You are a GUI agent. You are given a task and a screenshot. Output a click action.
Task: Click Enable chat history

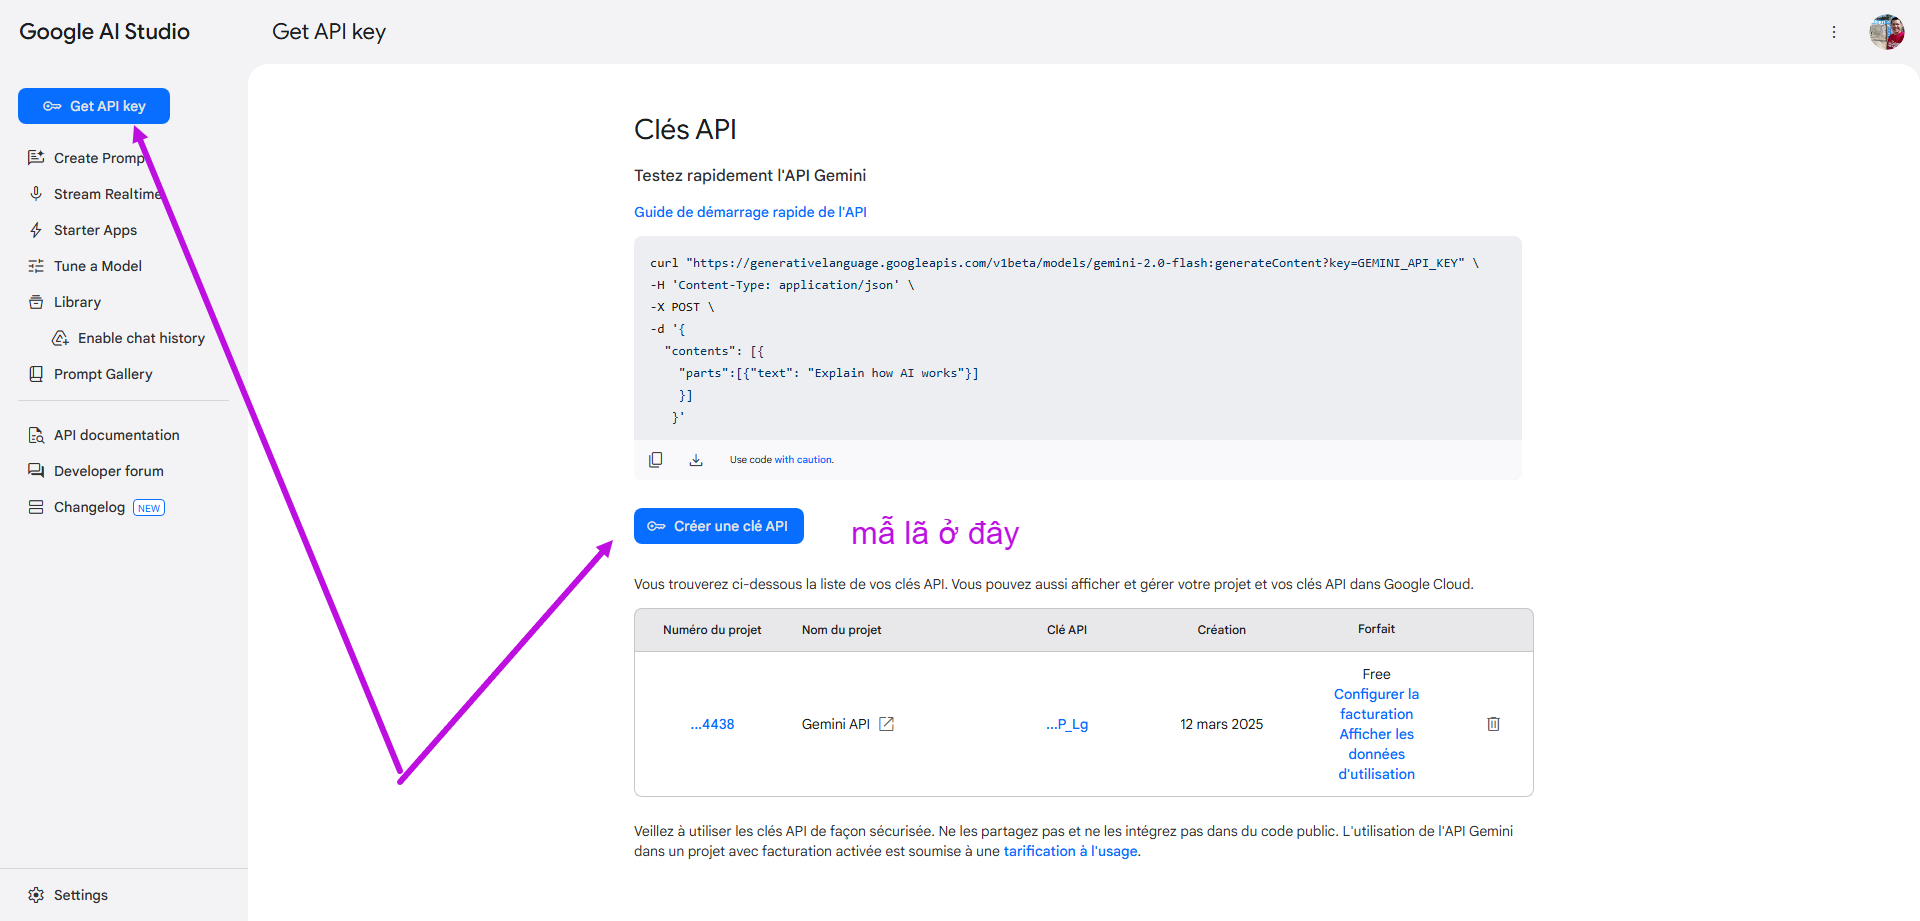[x=141, y=338]
